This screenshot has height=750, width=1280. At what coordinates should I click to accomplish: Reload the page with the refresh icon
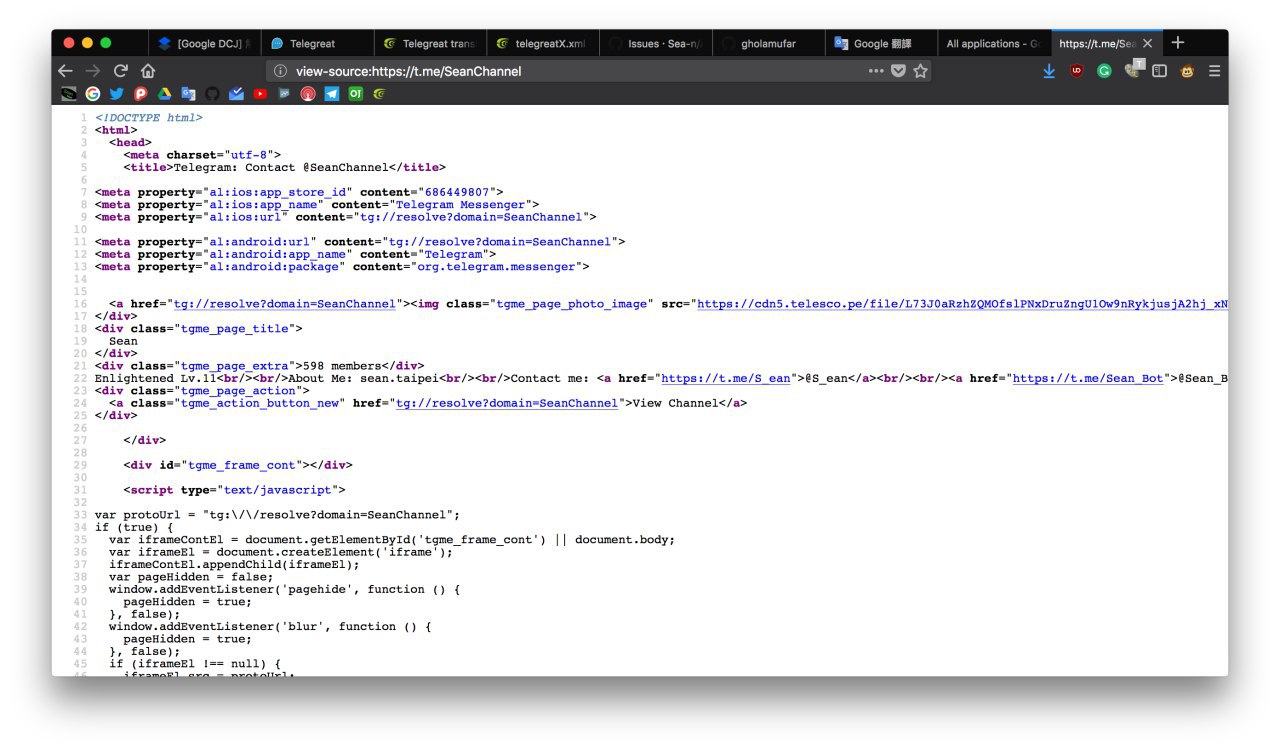pyautogui.click(x=120, y=71)
